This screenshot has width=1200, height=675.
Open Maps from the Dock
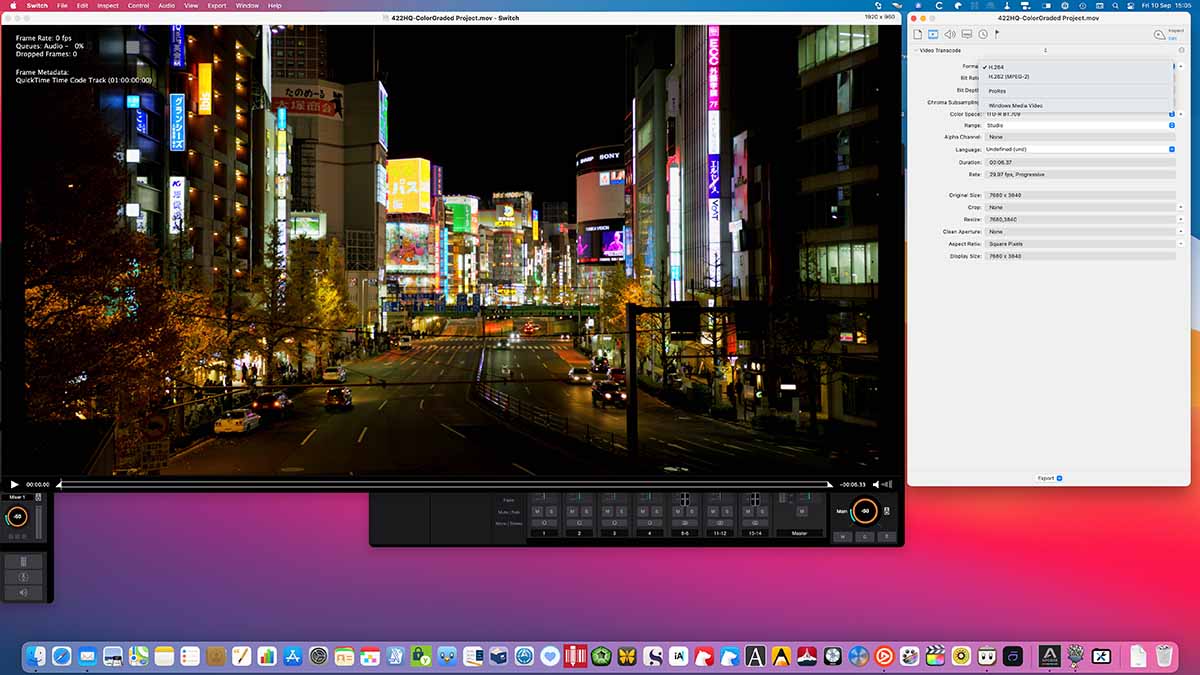click(139, 656)
